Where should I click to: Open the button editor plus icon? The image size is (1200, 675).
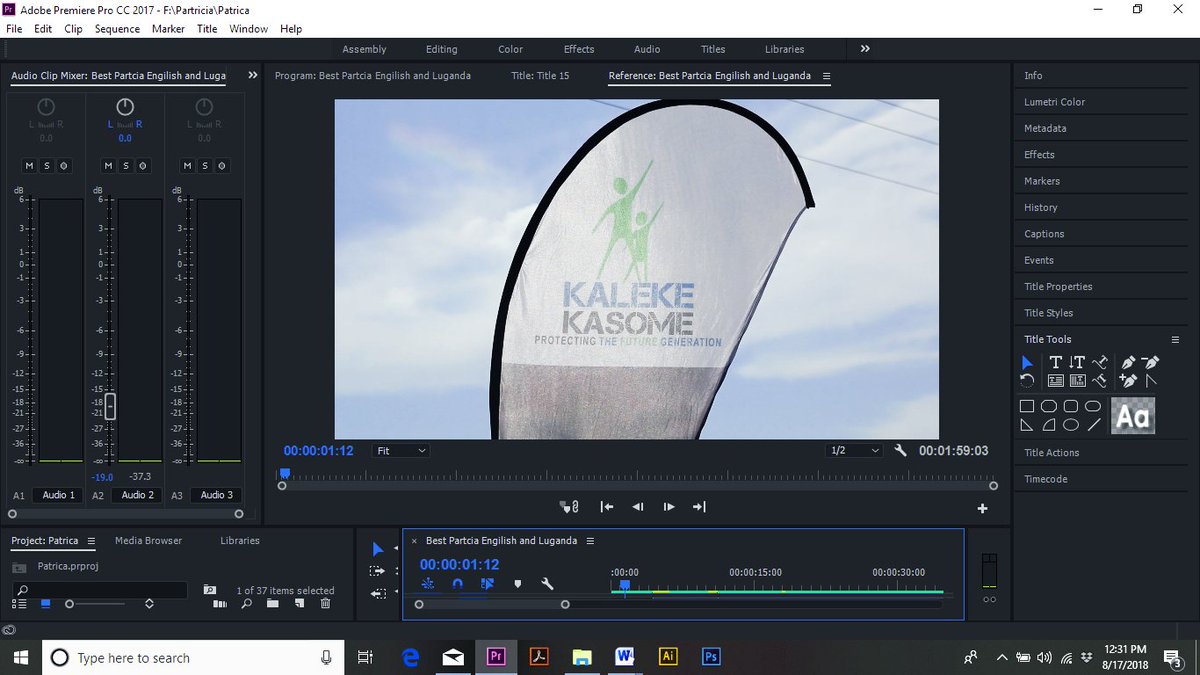tap(983, 507)
